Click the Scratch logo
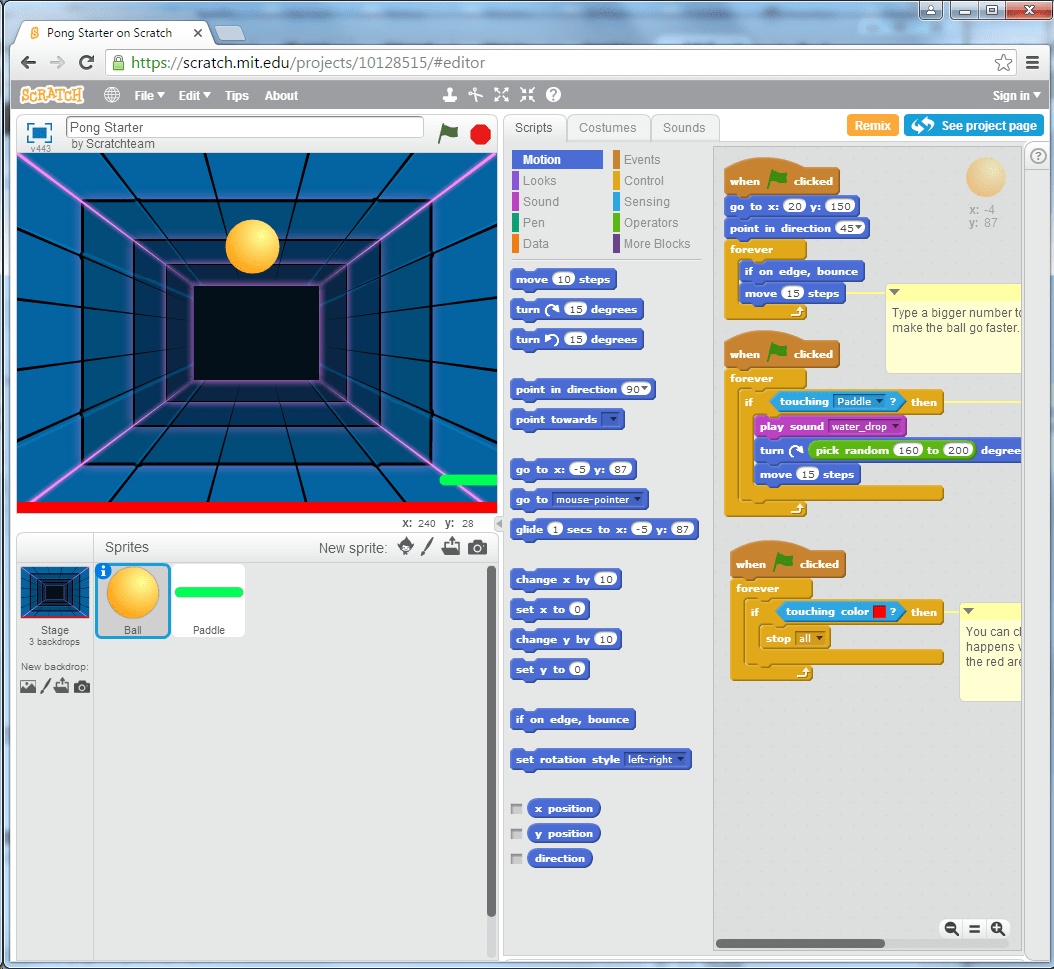1054x969 pixels. 52,95
